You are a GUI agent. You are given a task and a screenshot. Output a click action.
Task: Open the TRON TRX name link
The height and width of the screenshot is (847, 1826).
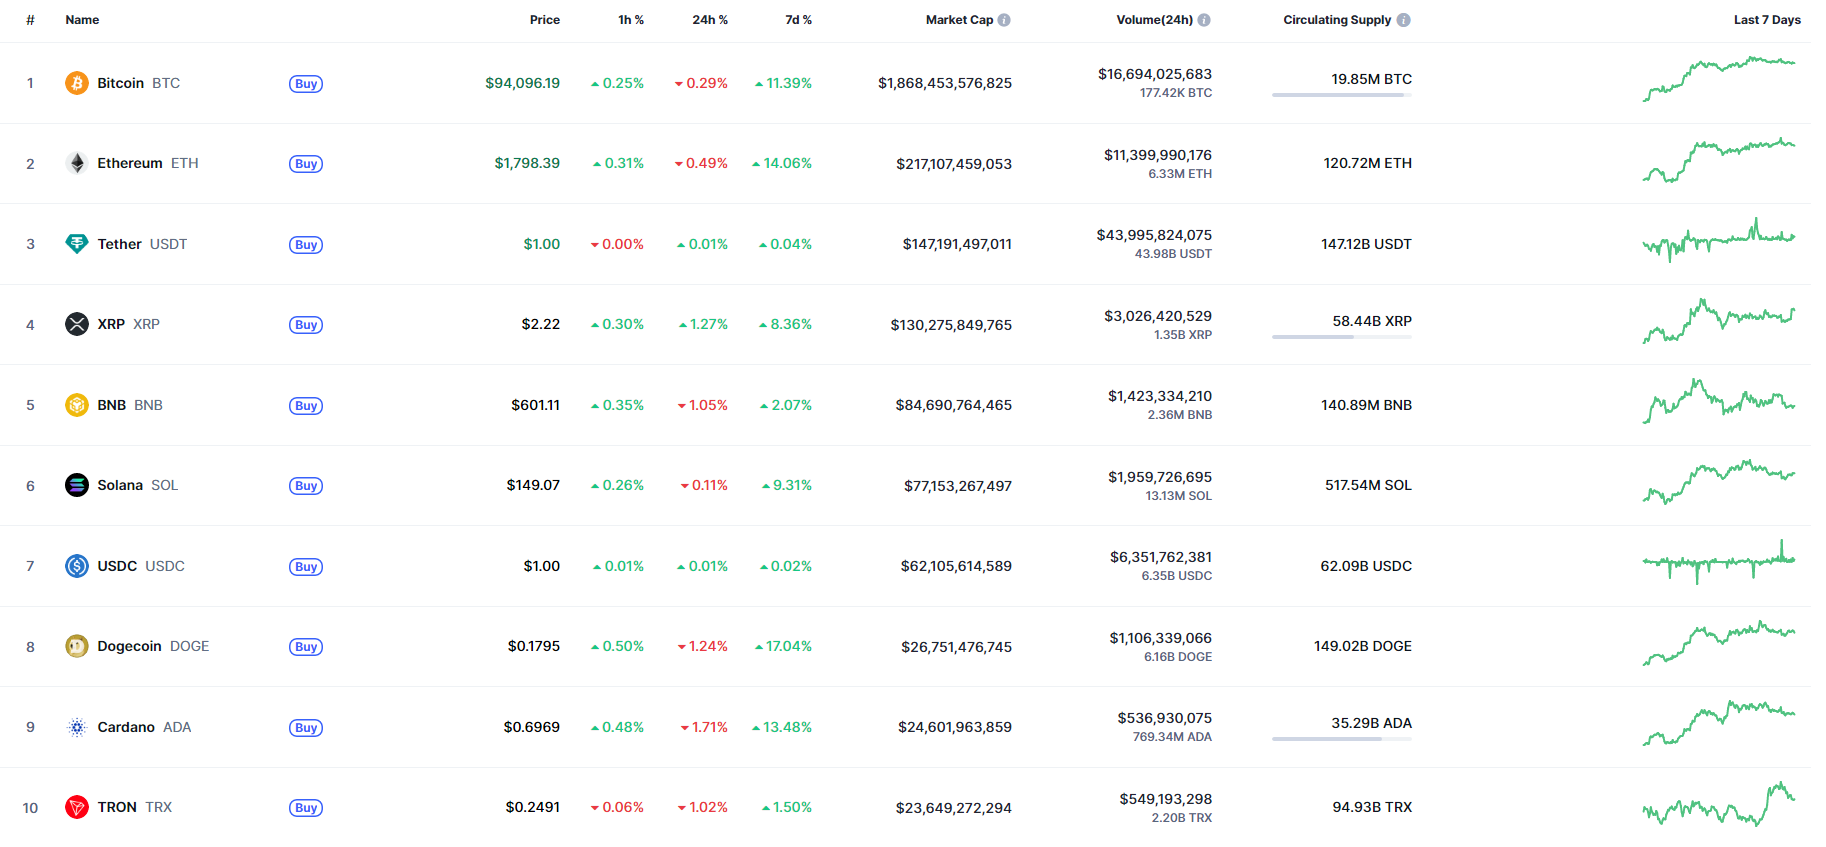point(135,807)
